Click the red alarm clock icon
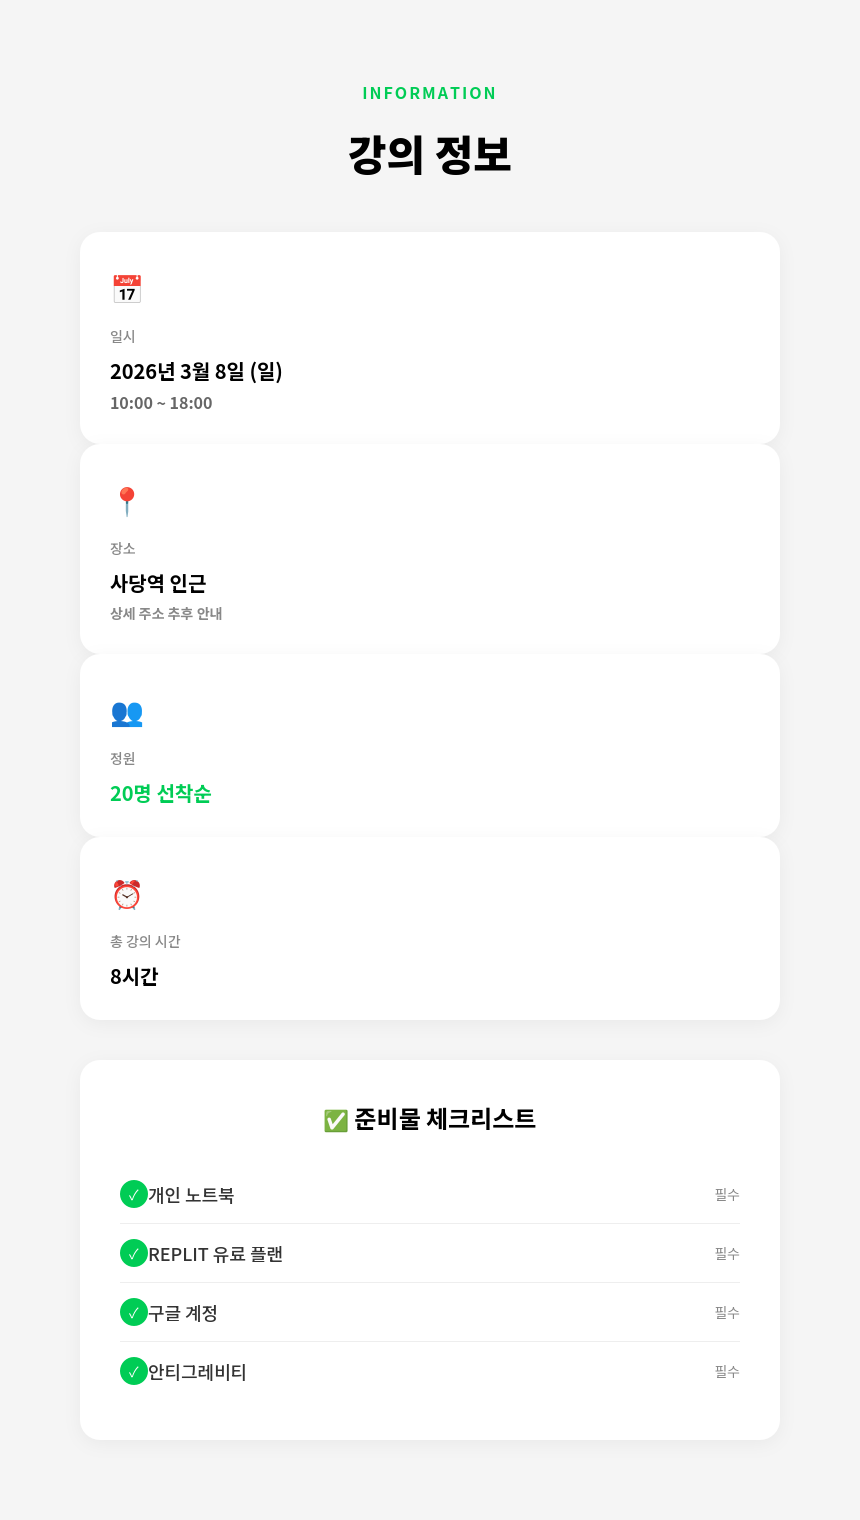Image resolution: width=860 pixels, height=1520 pixels. tap(127, 895)
